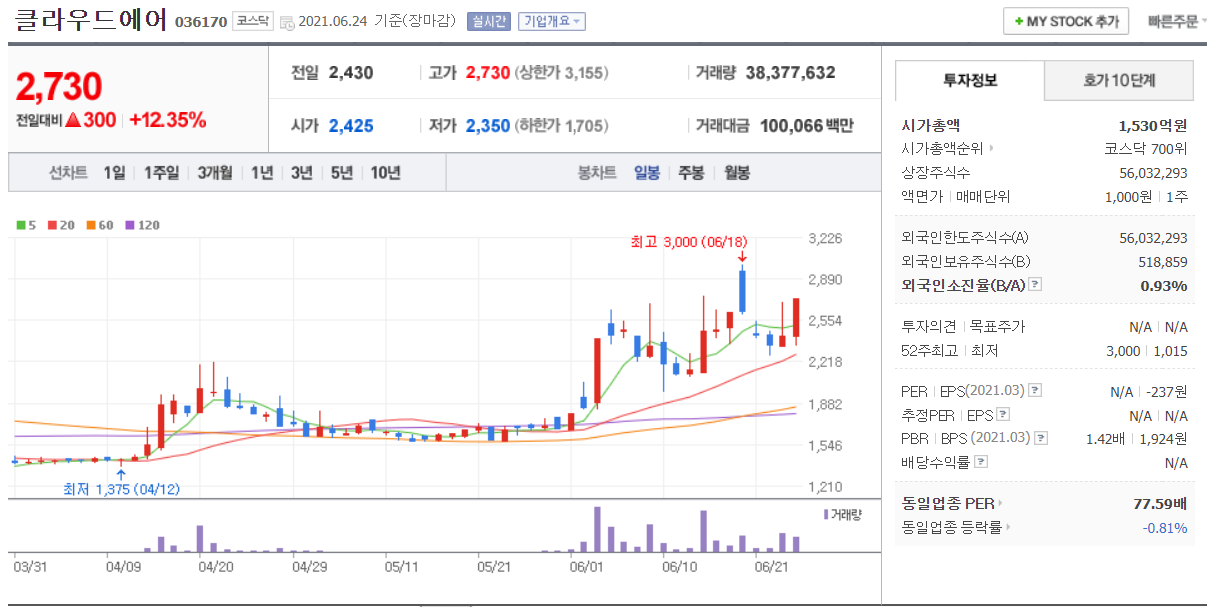The height and width of the screenshot is (607, 1207).
Task: Select the 1년 line chart period
Action: 262,172
